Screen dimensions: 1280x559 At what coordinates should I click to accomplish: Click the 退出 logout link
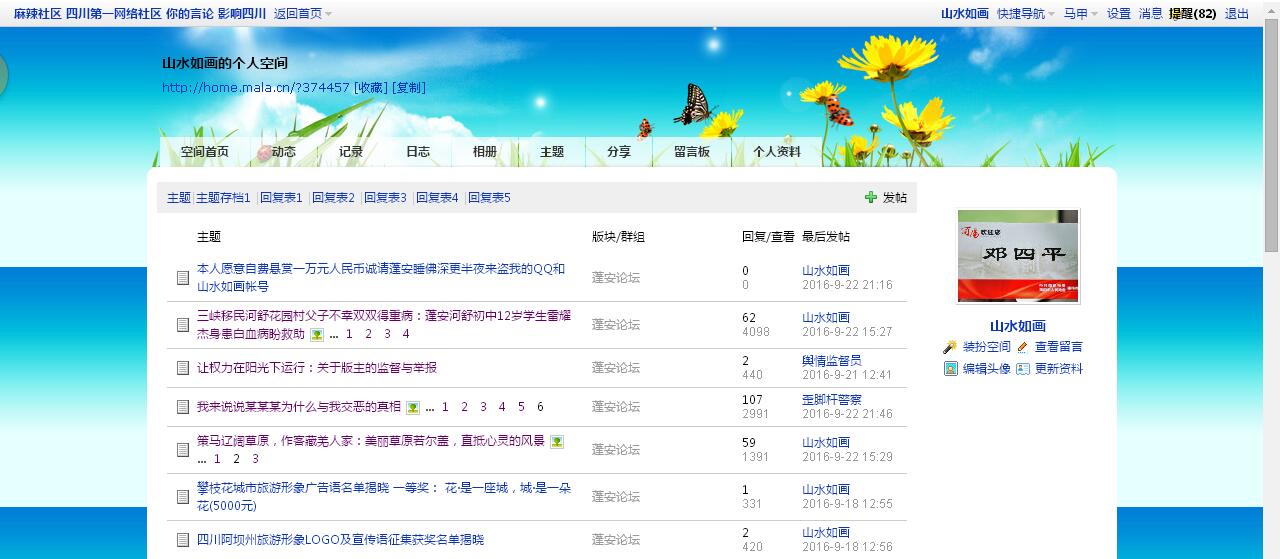[1237, 14]
